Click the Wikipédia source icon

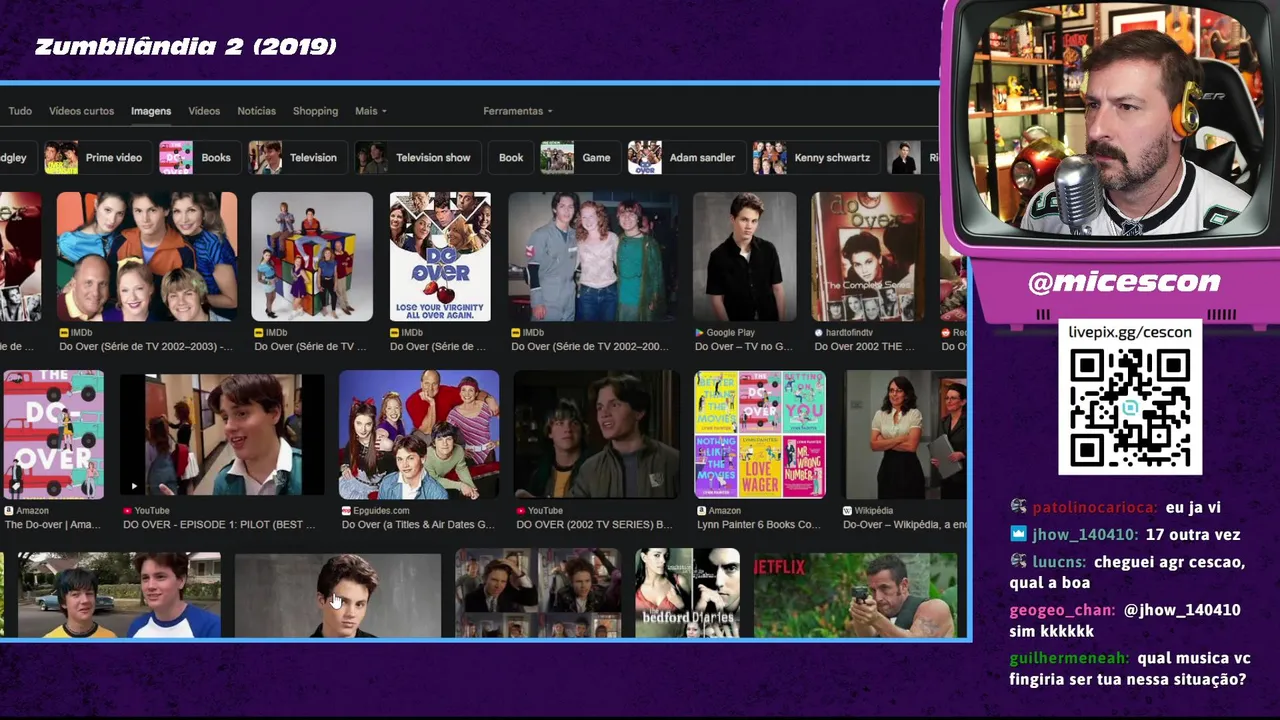(x=848, y=511)
